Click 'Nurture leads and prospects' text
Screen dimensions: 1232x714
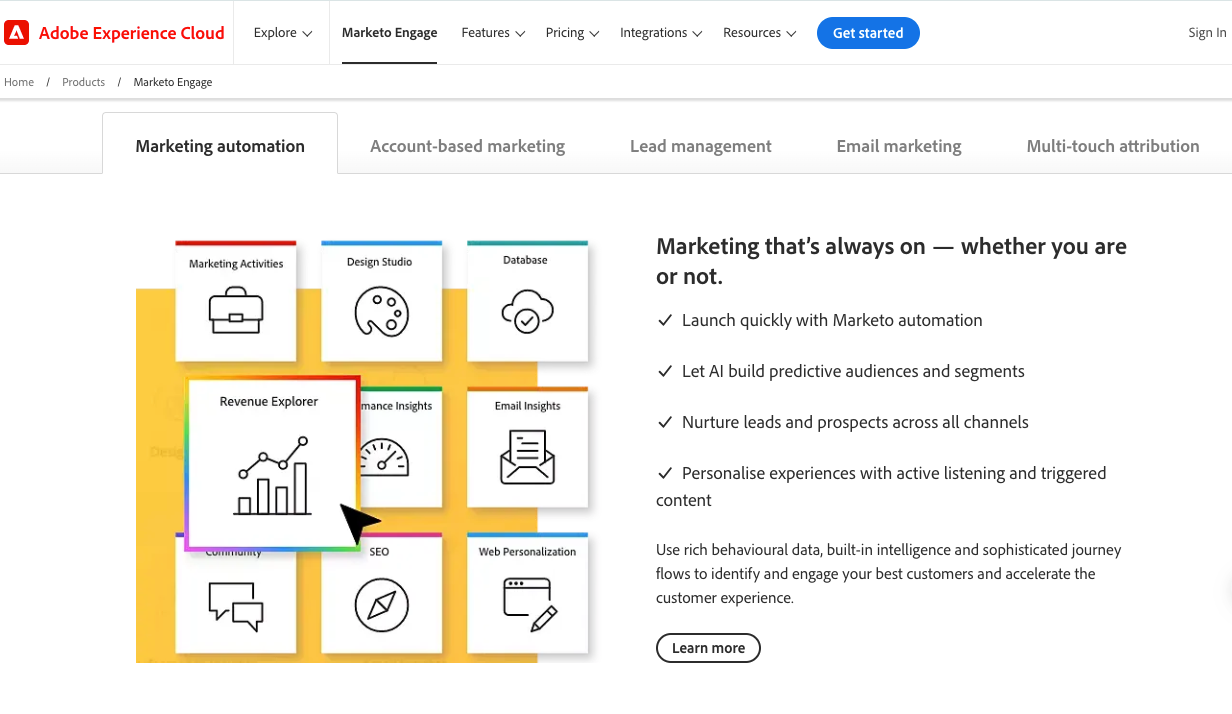click(x=855, y=422)
